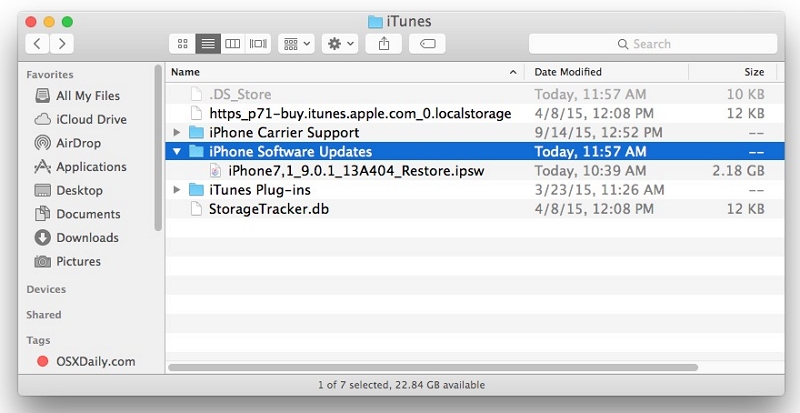Switch to list view
Image resolution: width=800 pixels, height=413 pixels.
click(x=208, y=44)
